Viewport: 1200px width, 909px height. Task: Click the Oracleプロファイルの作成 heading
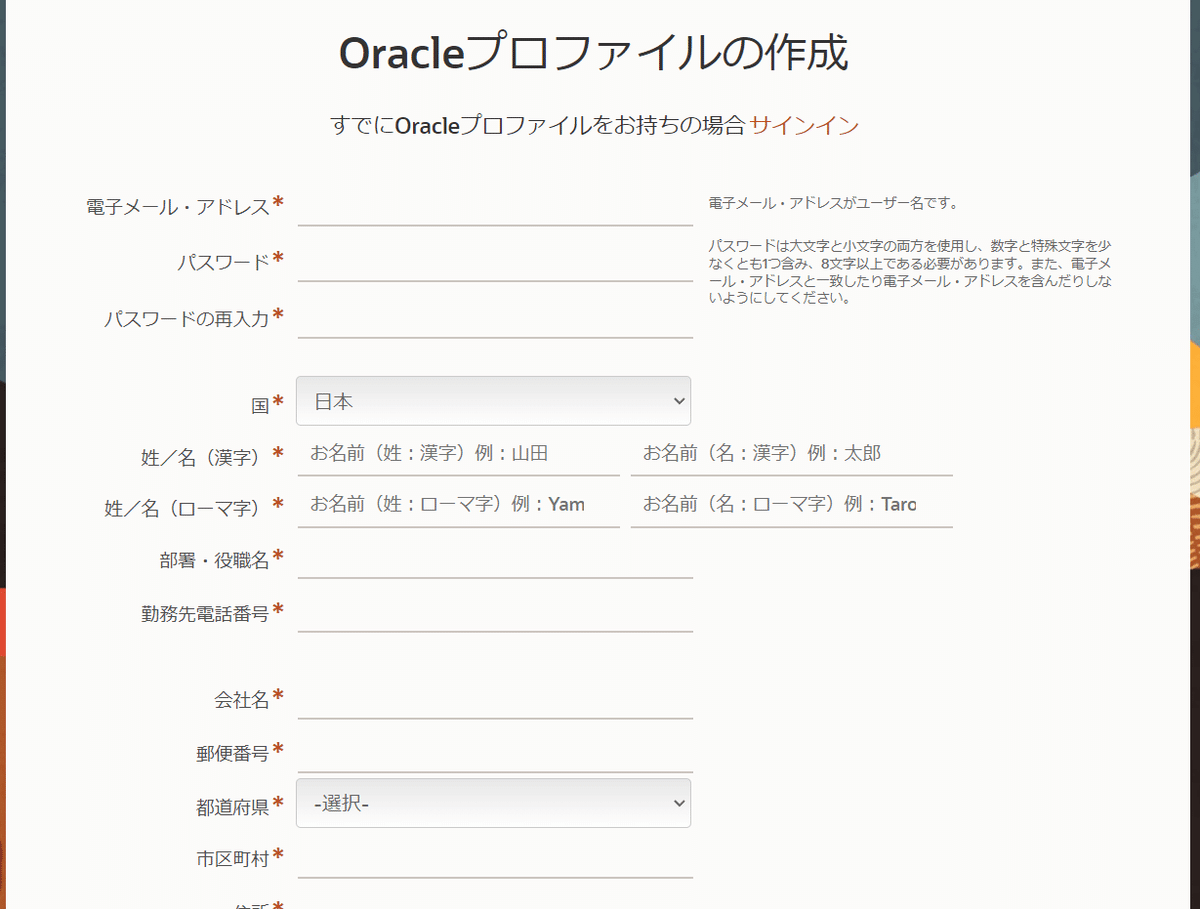pos(594,54)
